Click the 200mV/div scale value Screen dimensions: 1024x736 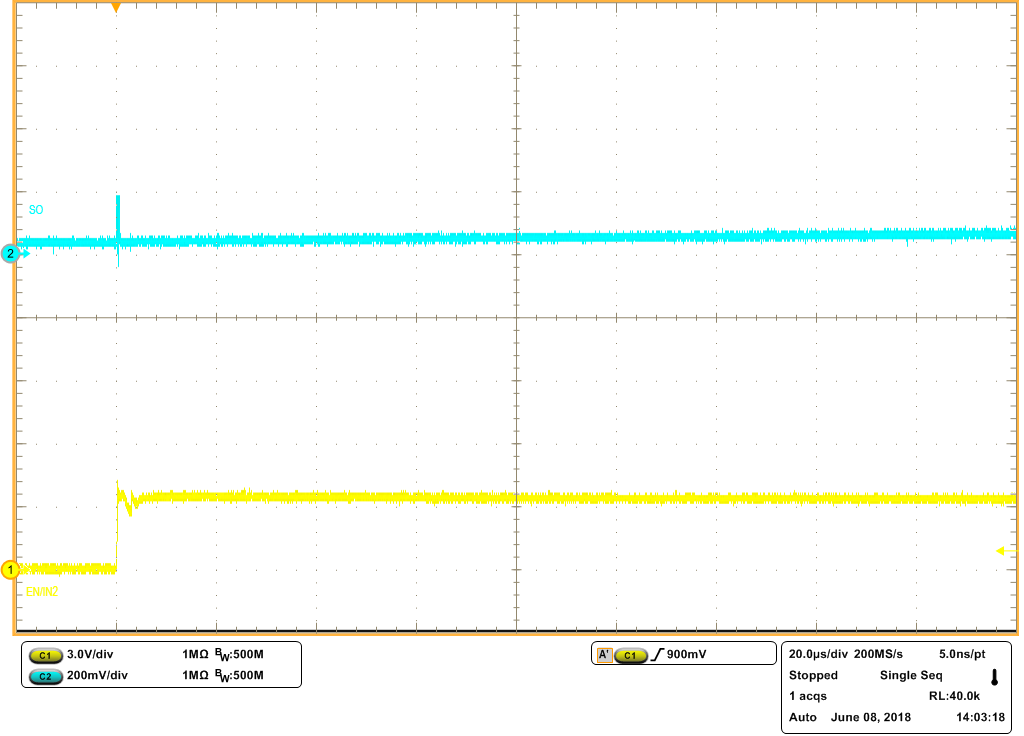(97, 675)
